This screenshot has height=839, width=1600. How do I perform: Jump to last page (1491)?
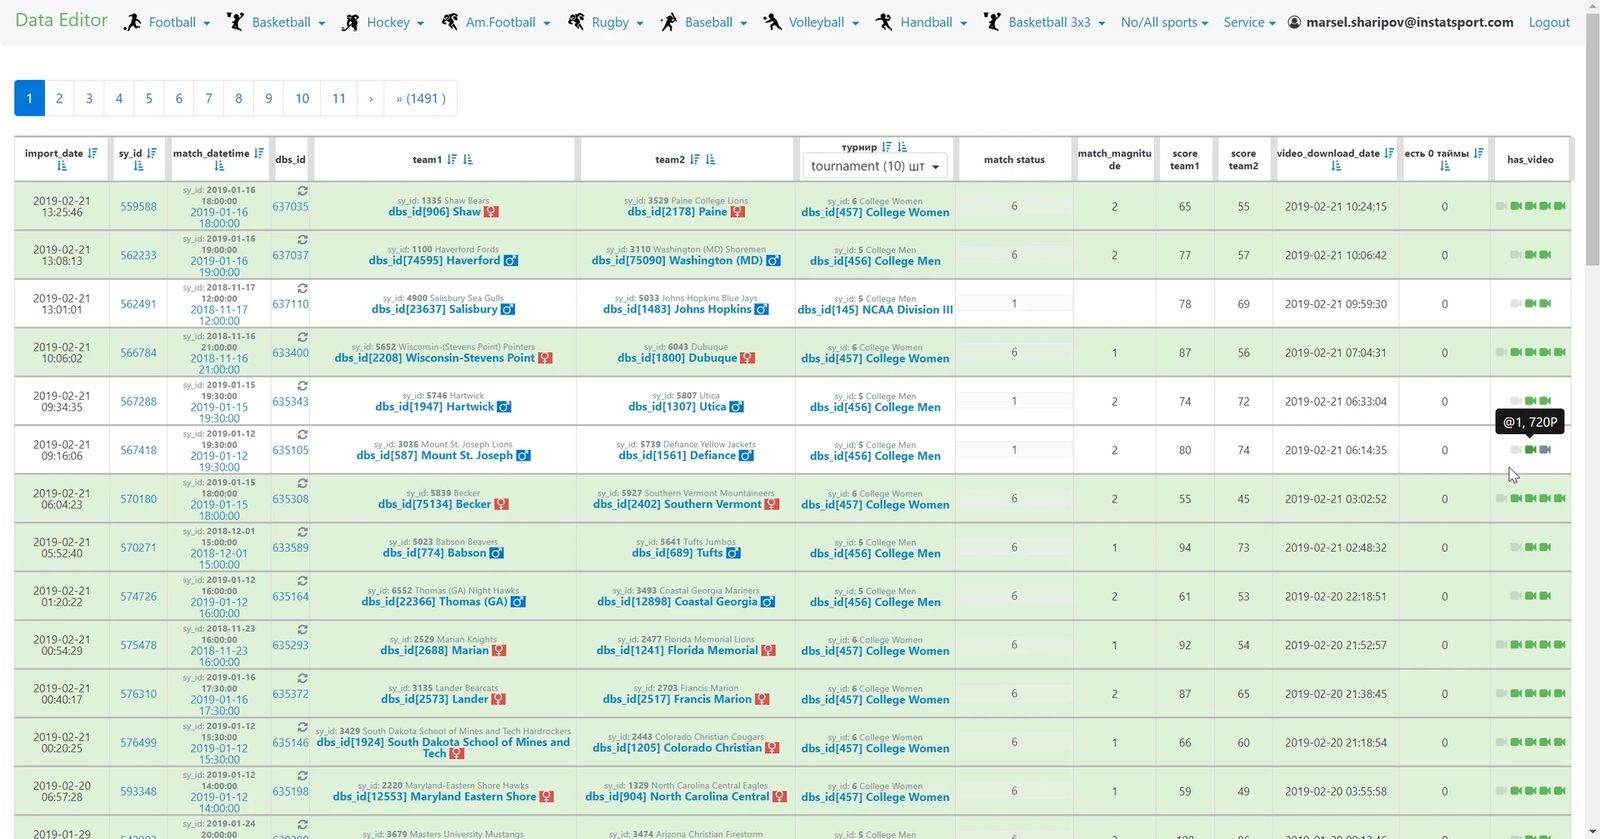pos(420,98)
